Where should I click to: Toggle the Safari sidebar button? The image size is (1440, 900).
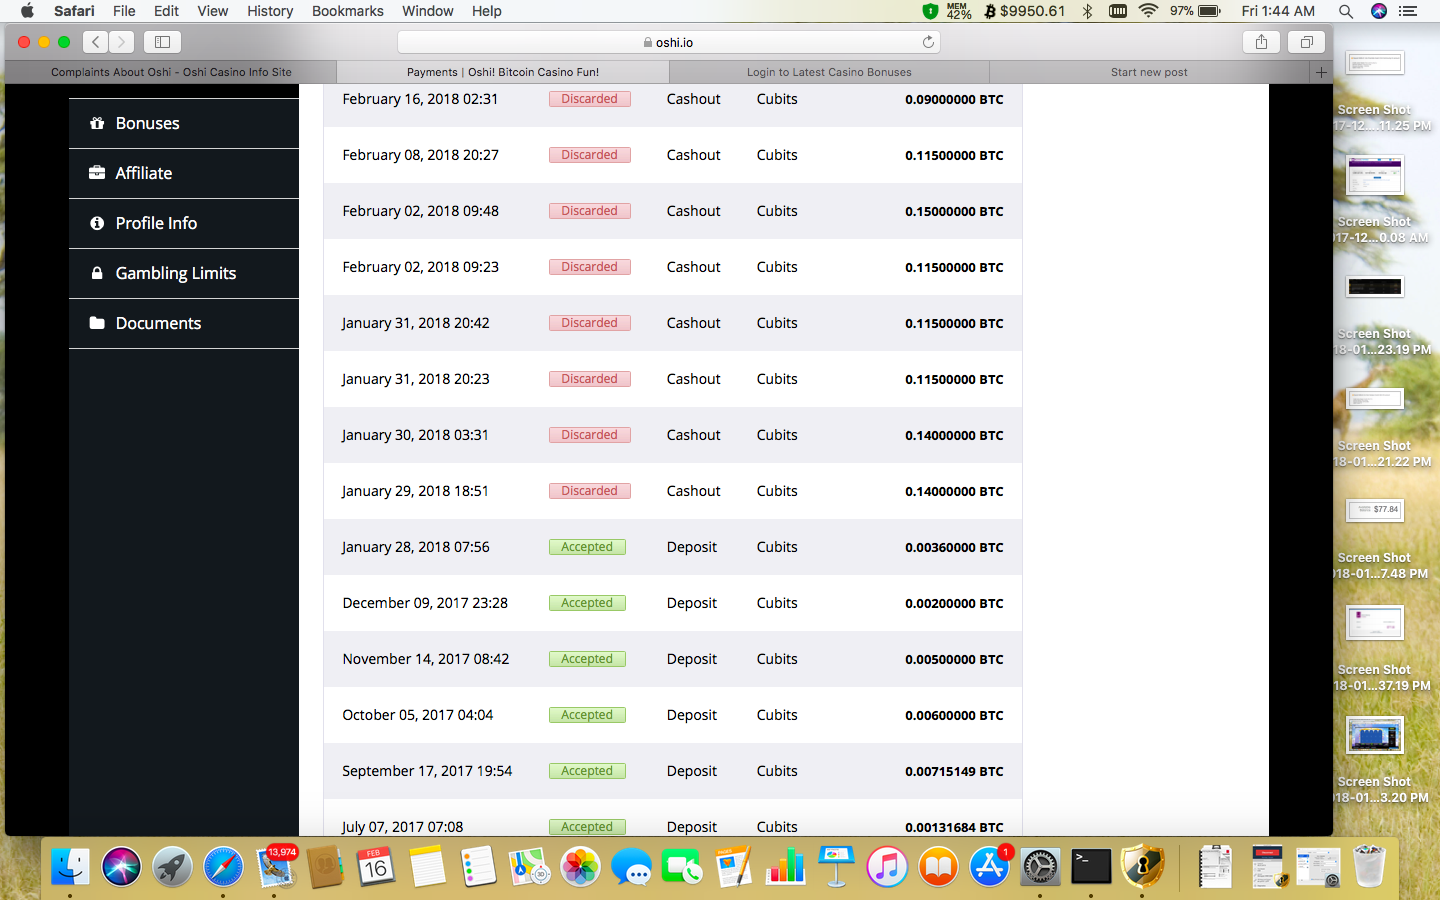click(x=162, y=42)
